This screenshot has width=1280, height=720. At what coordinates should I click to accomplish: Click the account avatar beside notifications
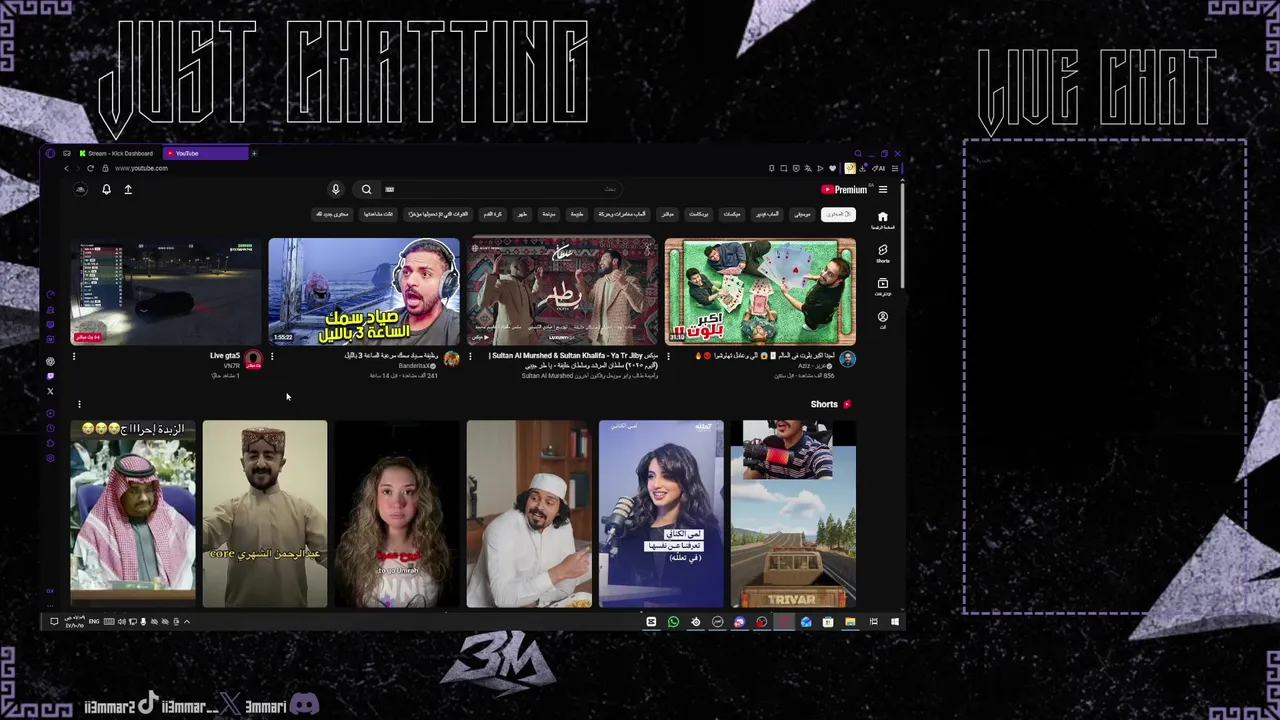pos(81,189)
